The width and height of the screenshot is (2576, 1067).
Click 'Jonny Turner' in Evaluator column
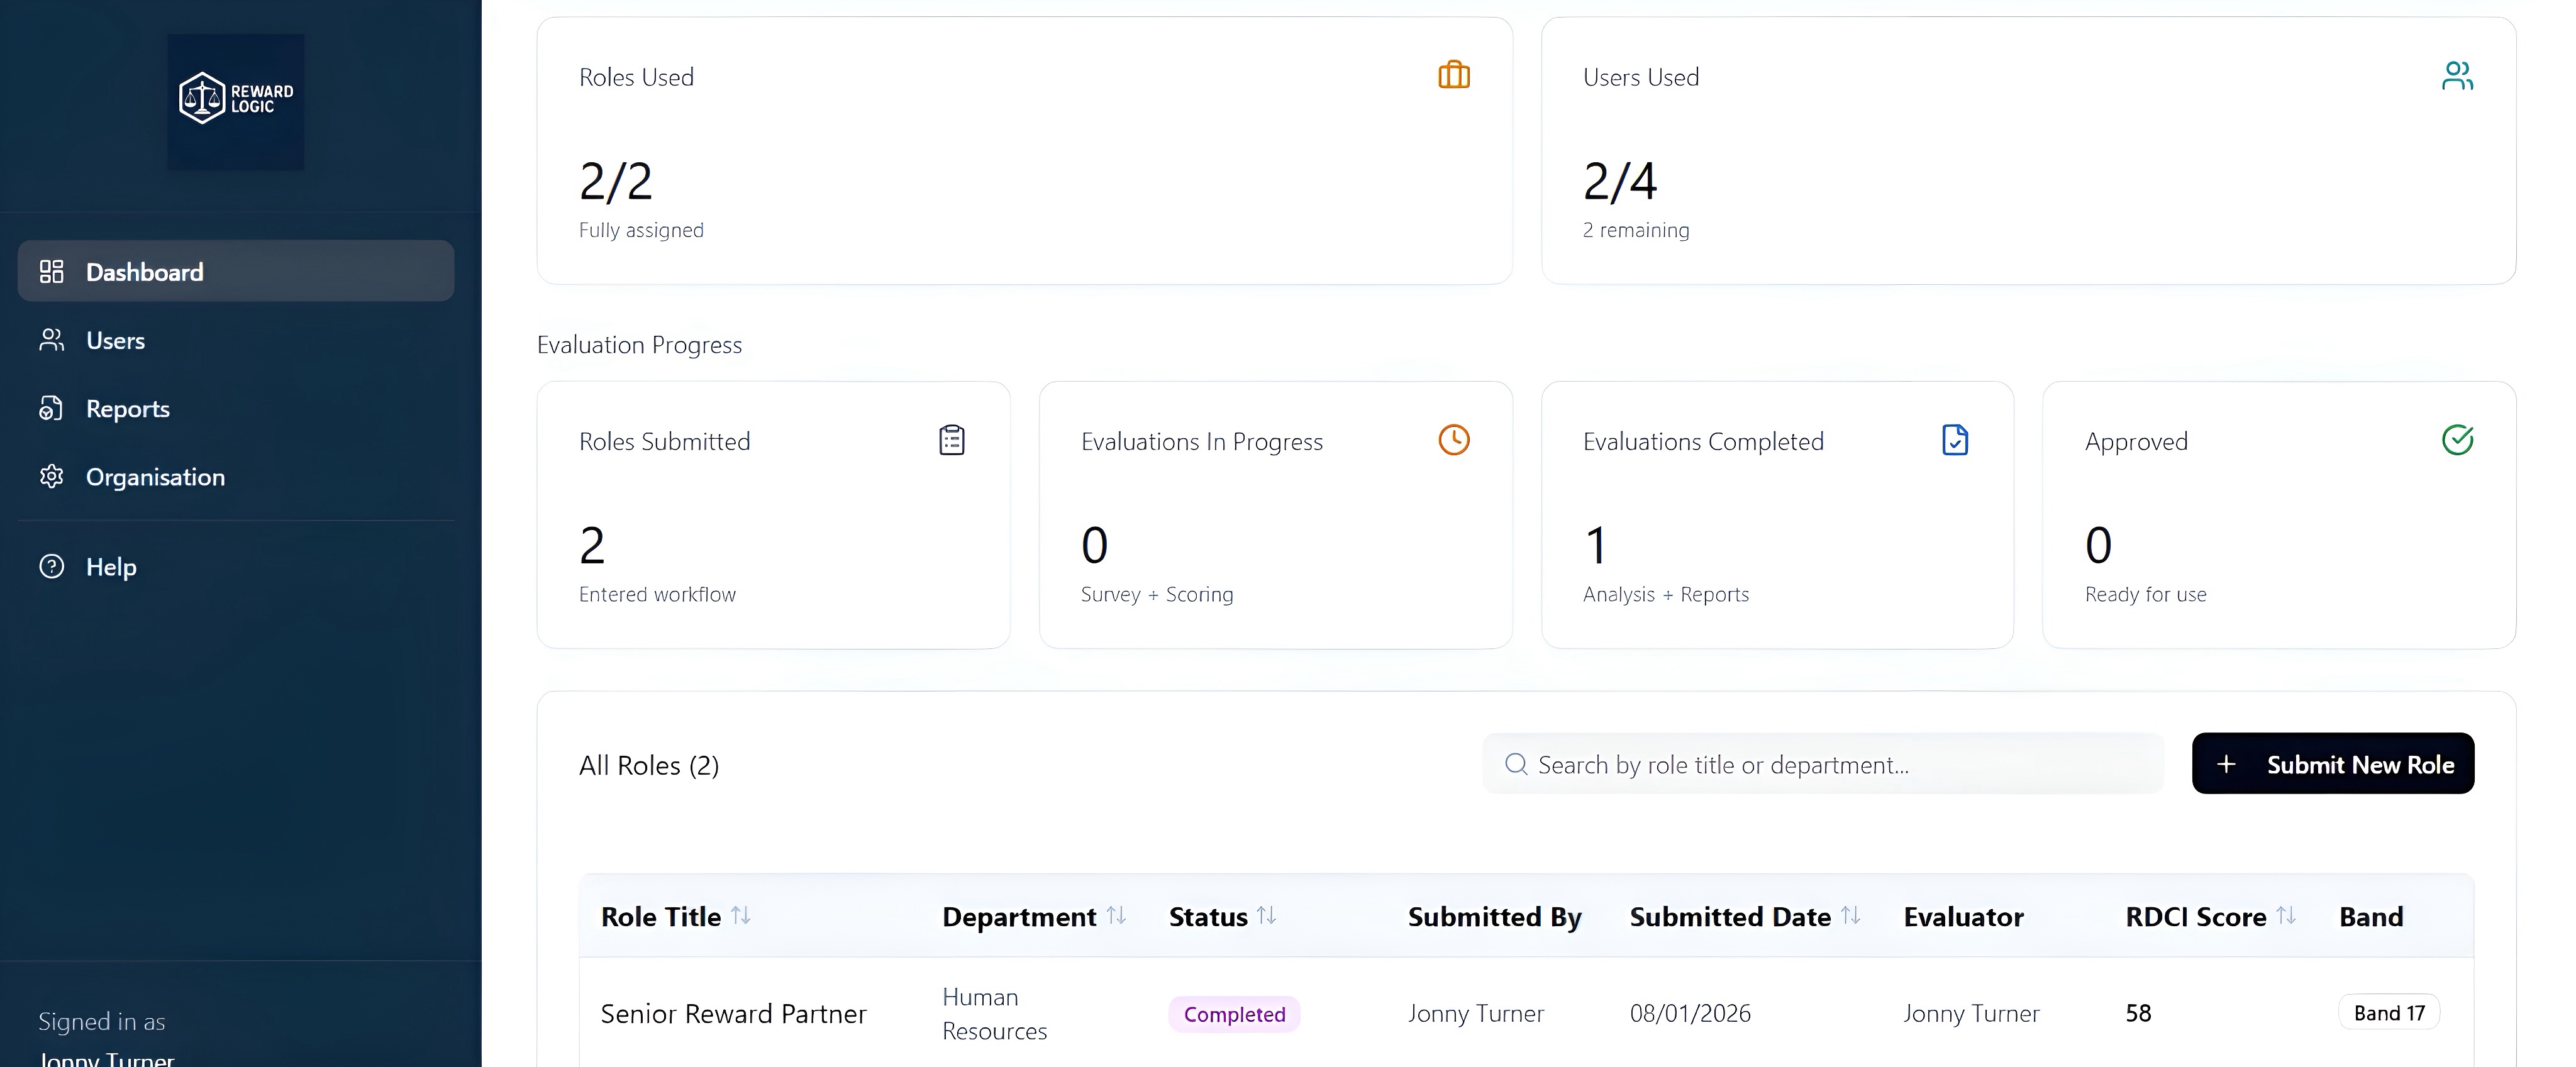pyautogui.click(x=1971, y=1013)
